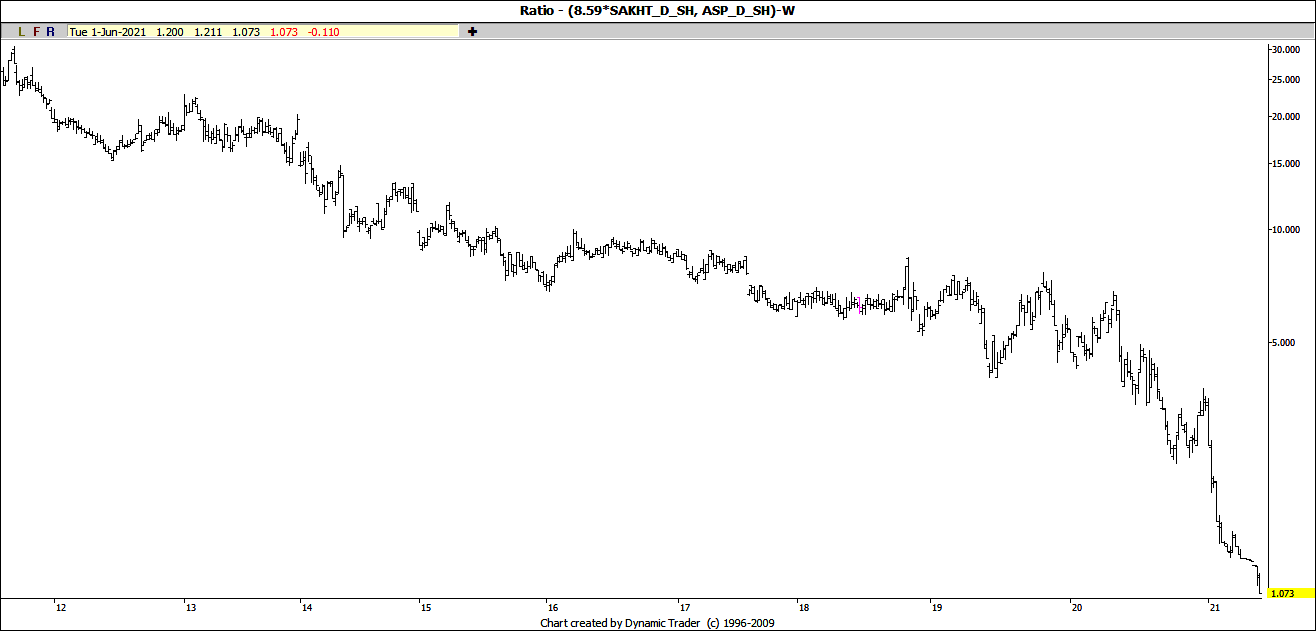This screenshot has height=631, width=1316.
Task: Click the red net change value -0.110
Action: pyautogui.click(x=323, y=32)
